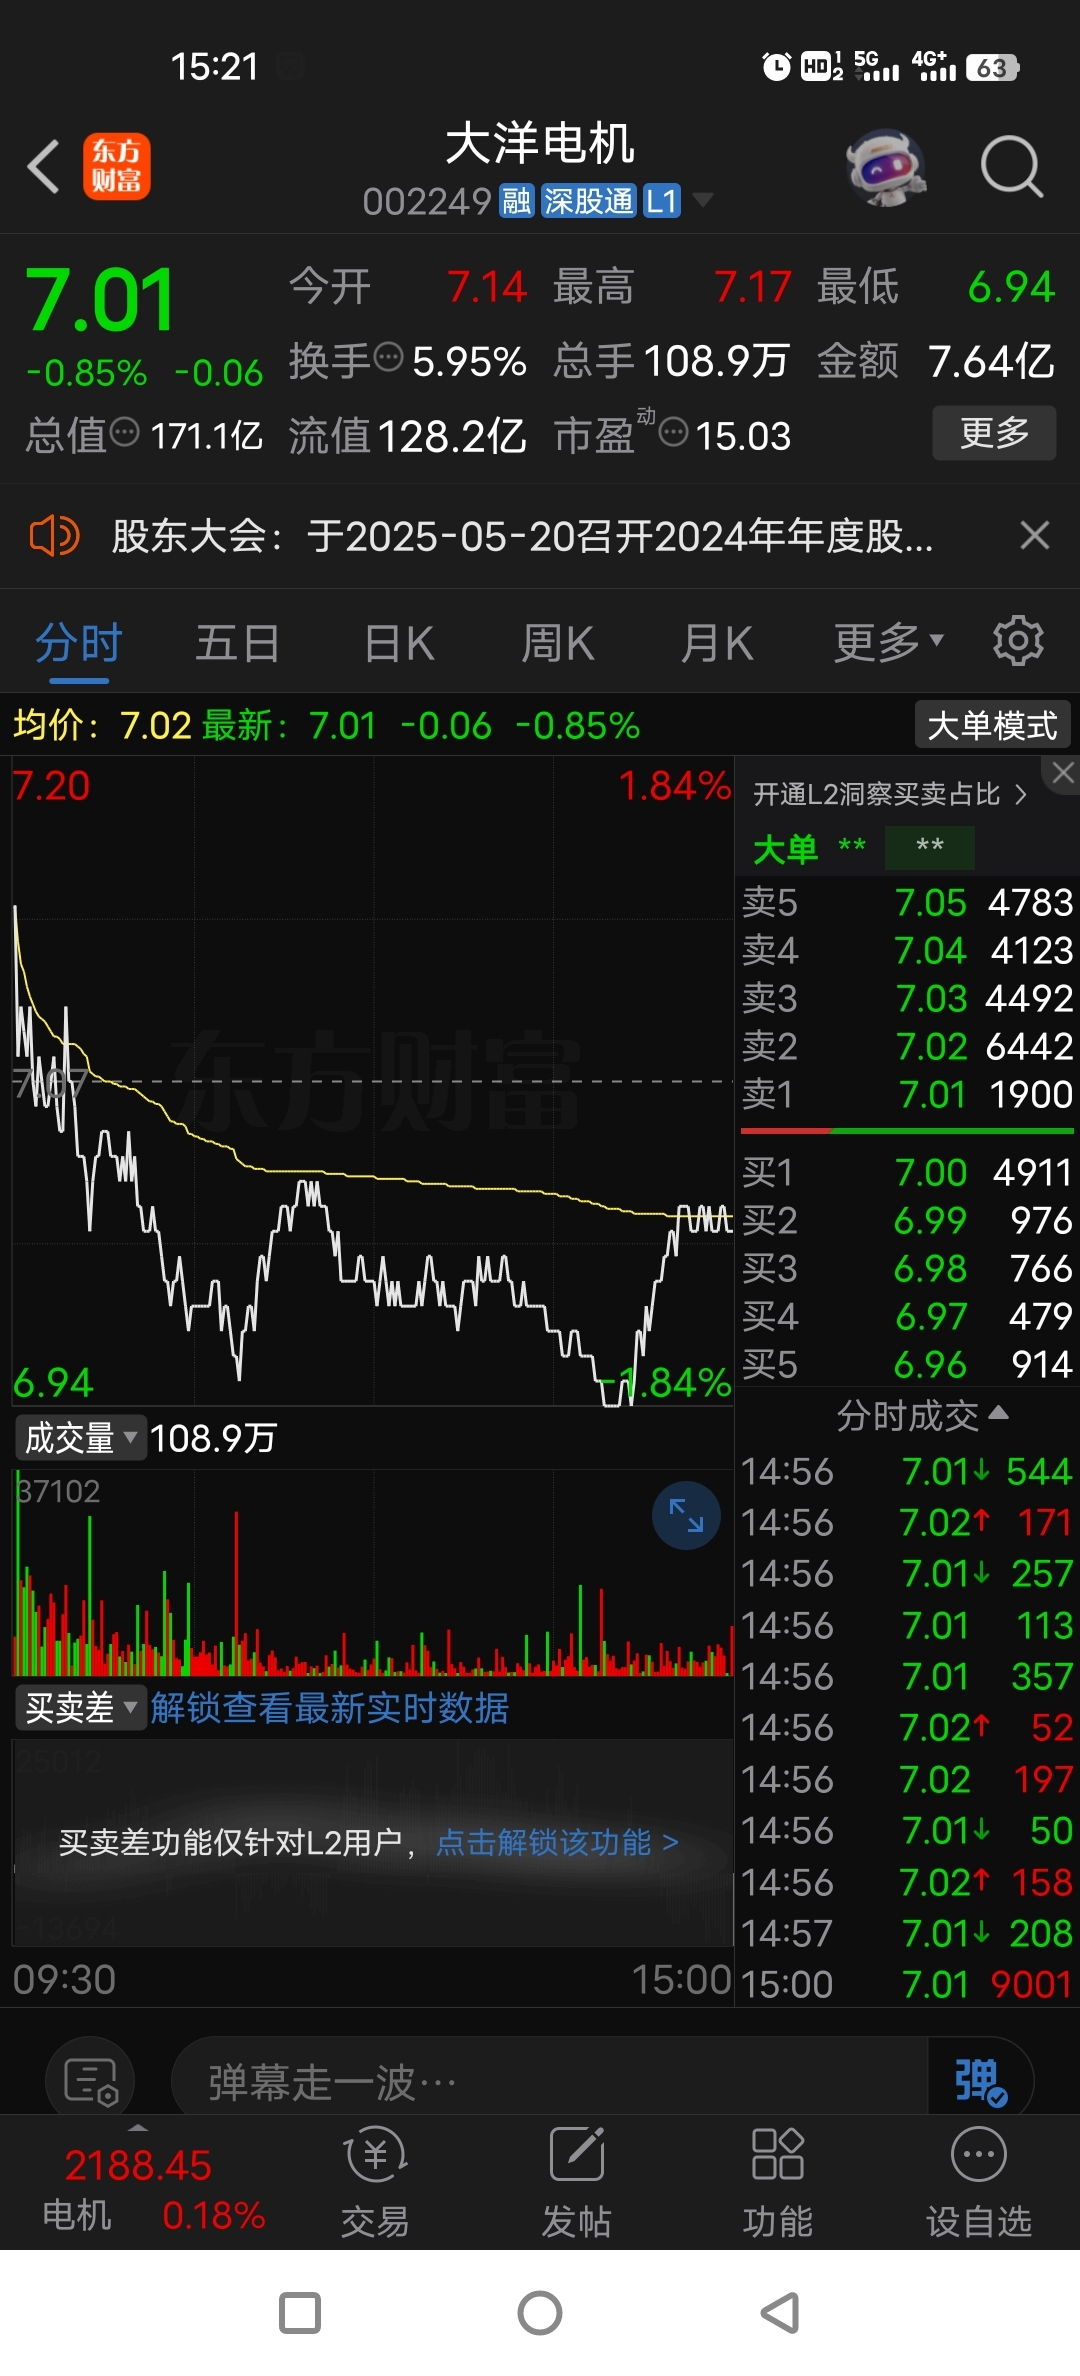Switch to the 月K tab
The image size is (1080, 2376).
(x=717, y=643)
